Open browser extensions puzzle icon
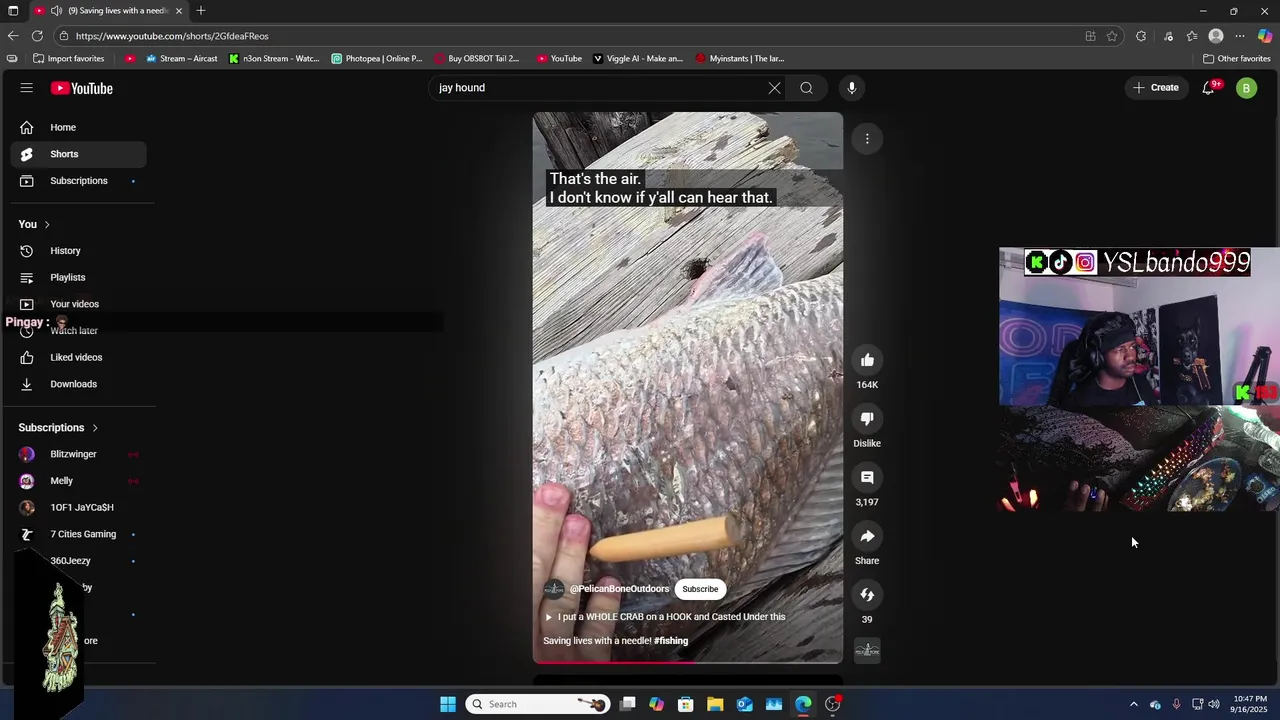1280x720 pixels. (x=1141, y=36)
